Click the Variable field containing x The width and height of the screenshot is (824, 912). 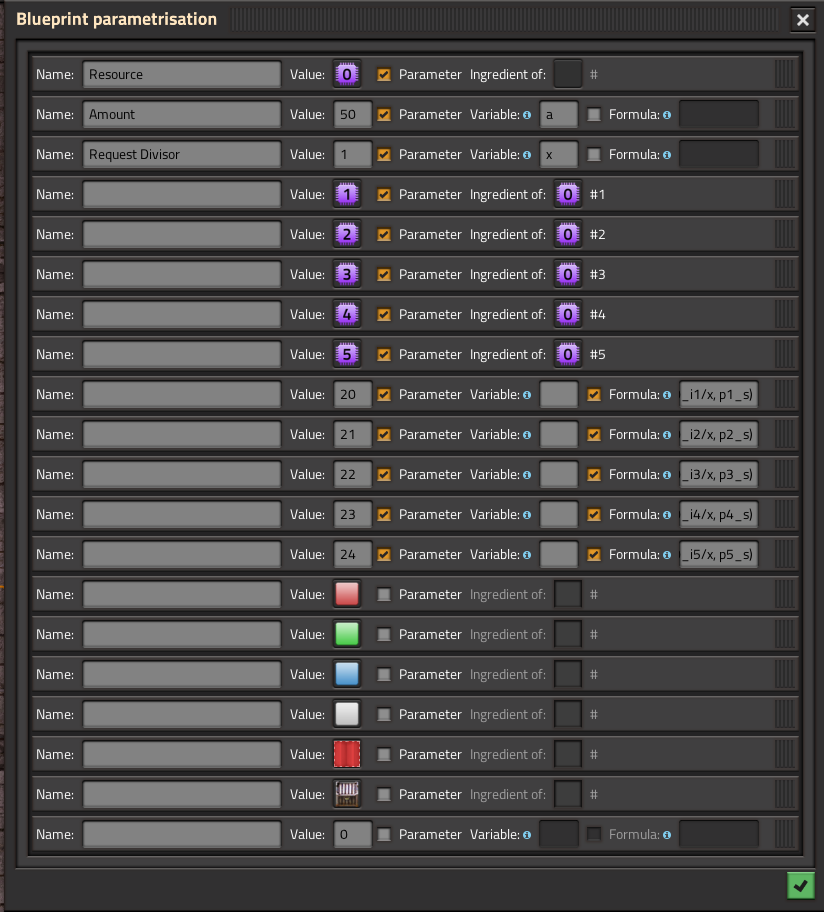[559, 155]
